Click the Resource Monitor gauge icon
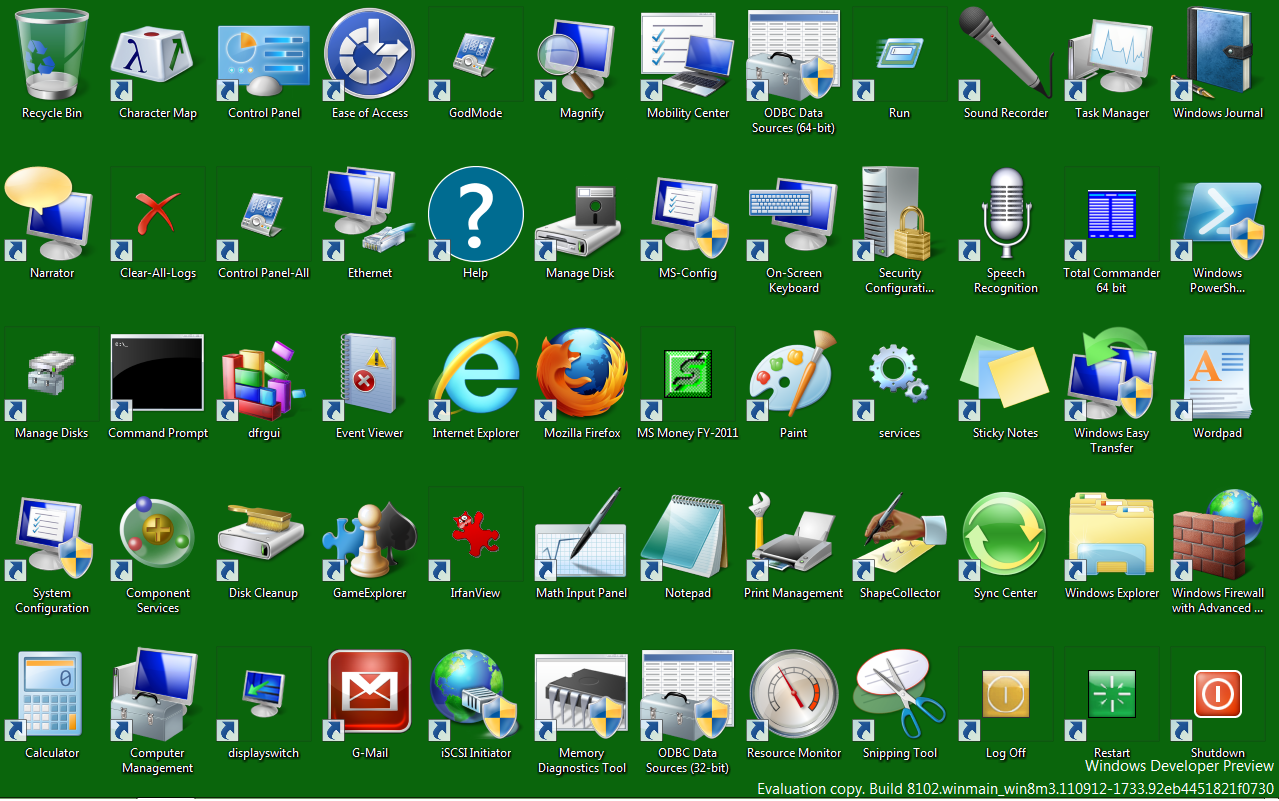This screenshot has height=801, width=1279. coord(794,694)
